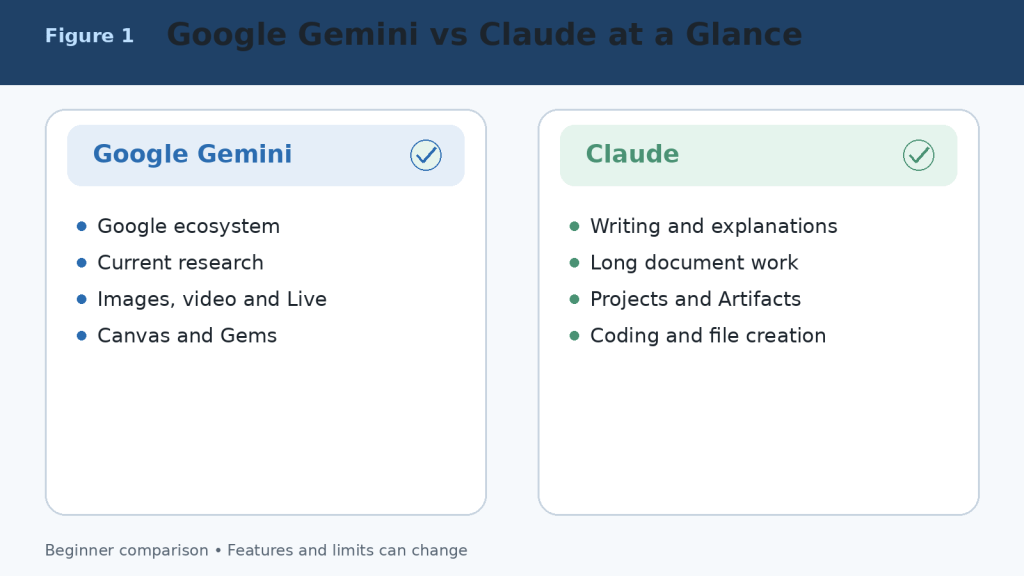Click the Google ecosystem text
Image resolution: width=1024 pixels, height=576 pixels.
pos(189,227)
